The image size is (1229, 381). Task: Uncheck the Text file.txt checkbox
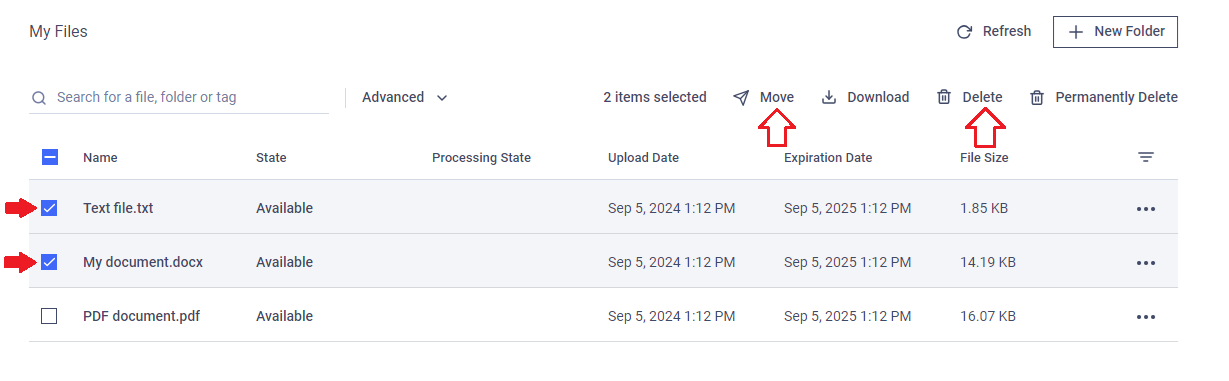tap(49, 208)
